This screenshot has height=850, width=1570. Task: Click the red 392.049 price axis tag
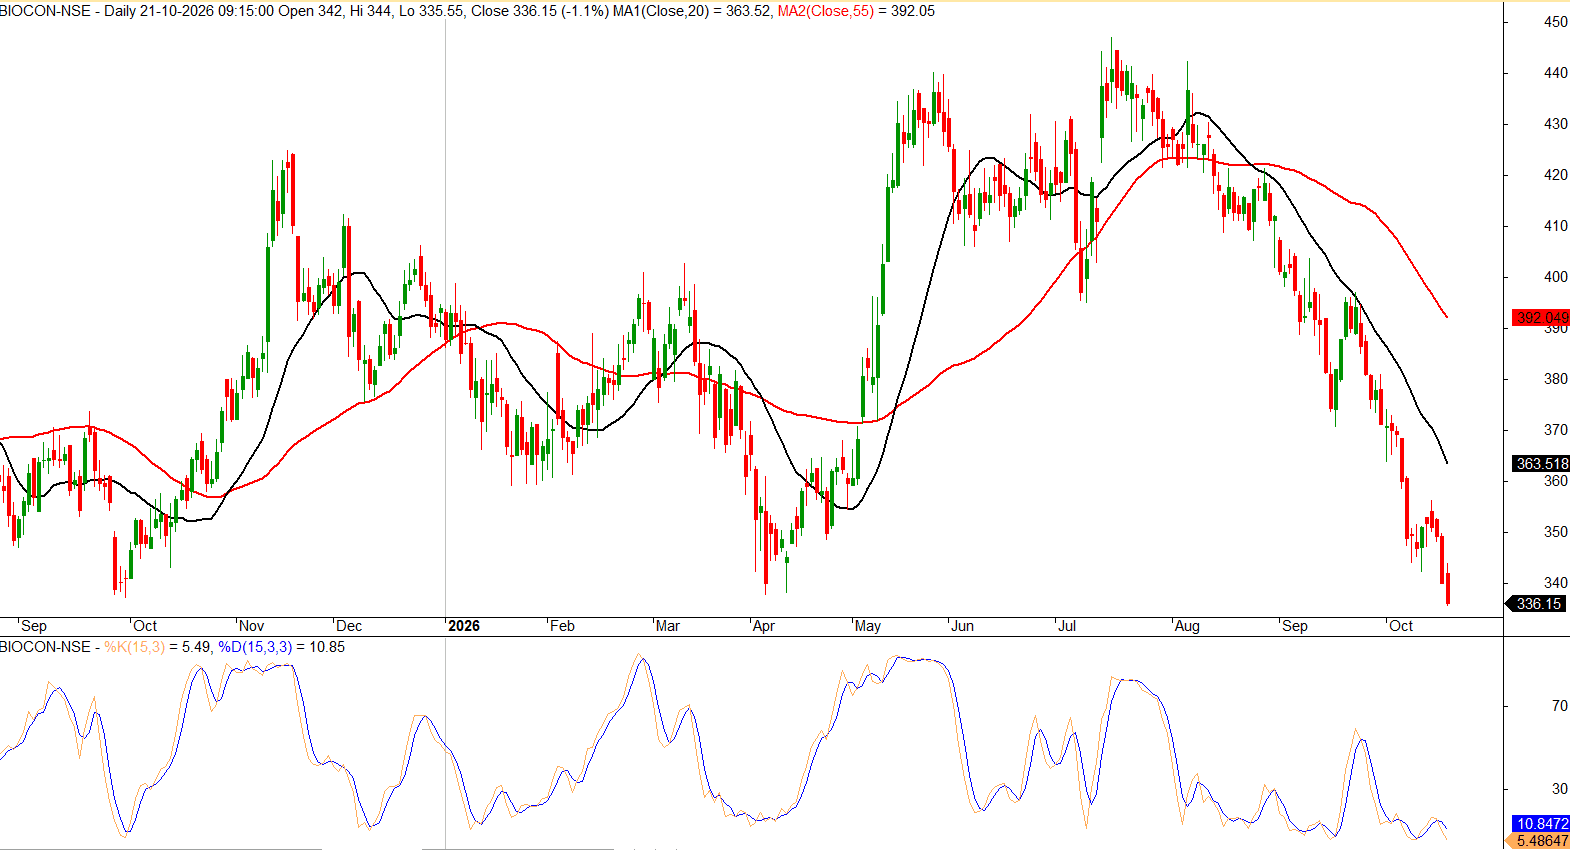(x=1541, y=318)
